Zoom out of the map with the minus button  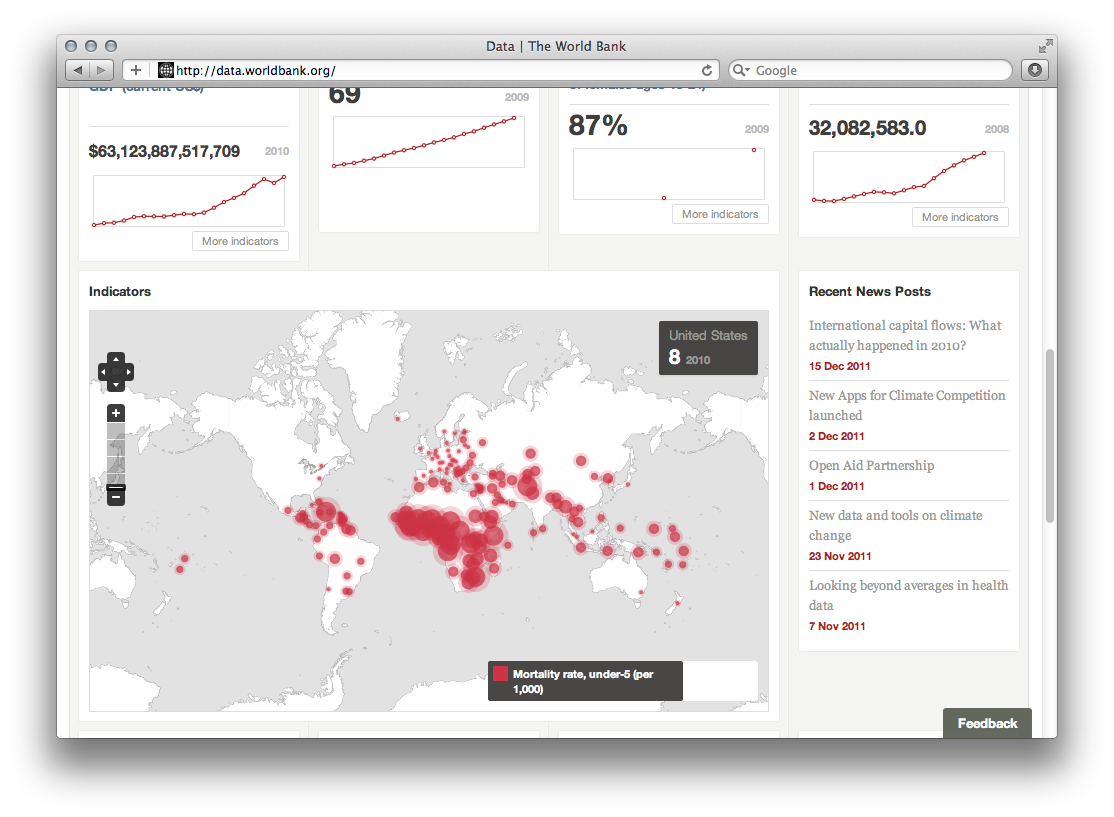[x=115, y=494]
